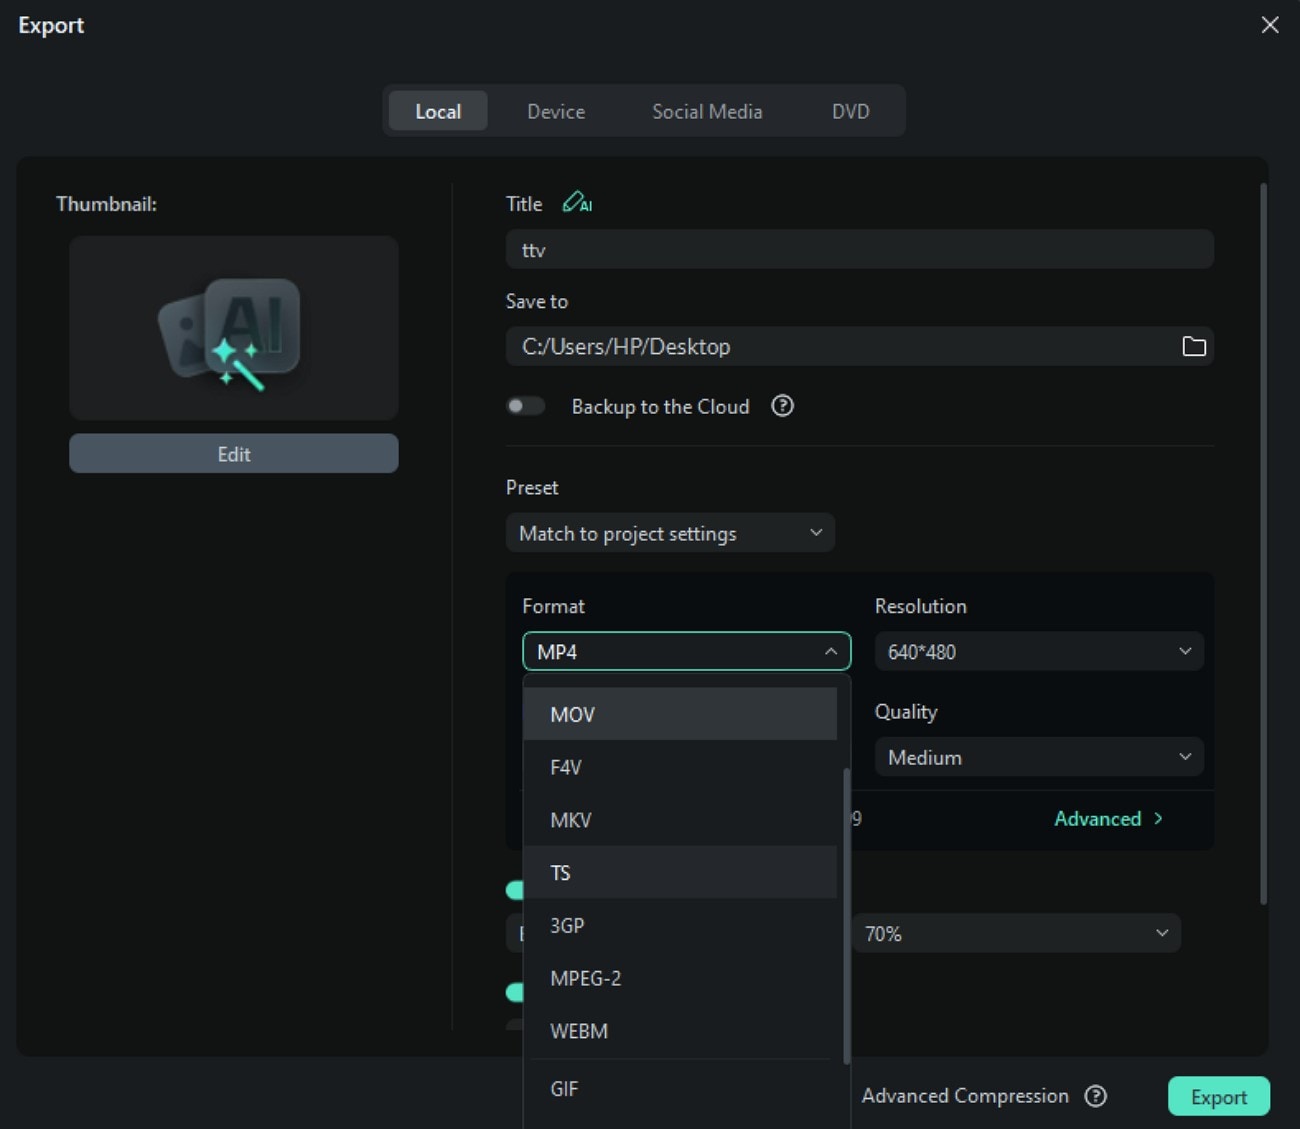Click the Edit thumbnail button

pyautogui.click(x=234, y=453)
